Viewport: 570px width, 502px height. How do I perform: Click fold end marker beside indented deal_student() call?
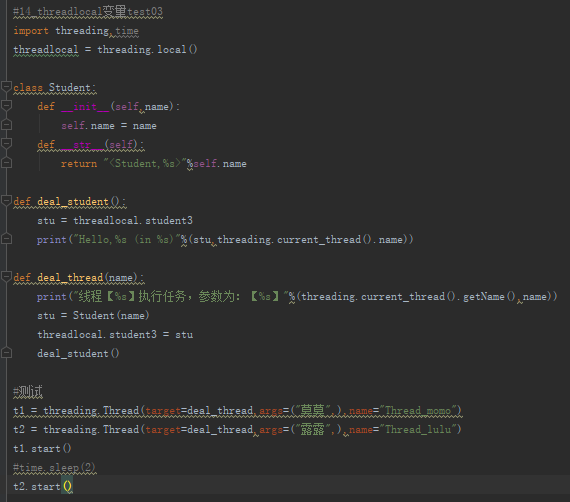(6, 353)
